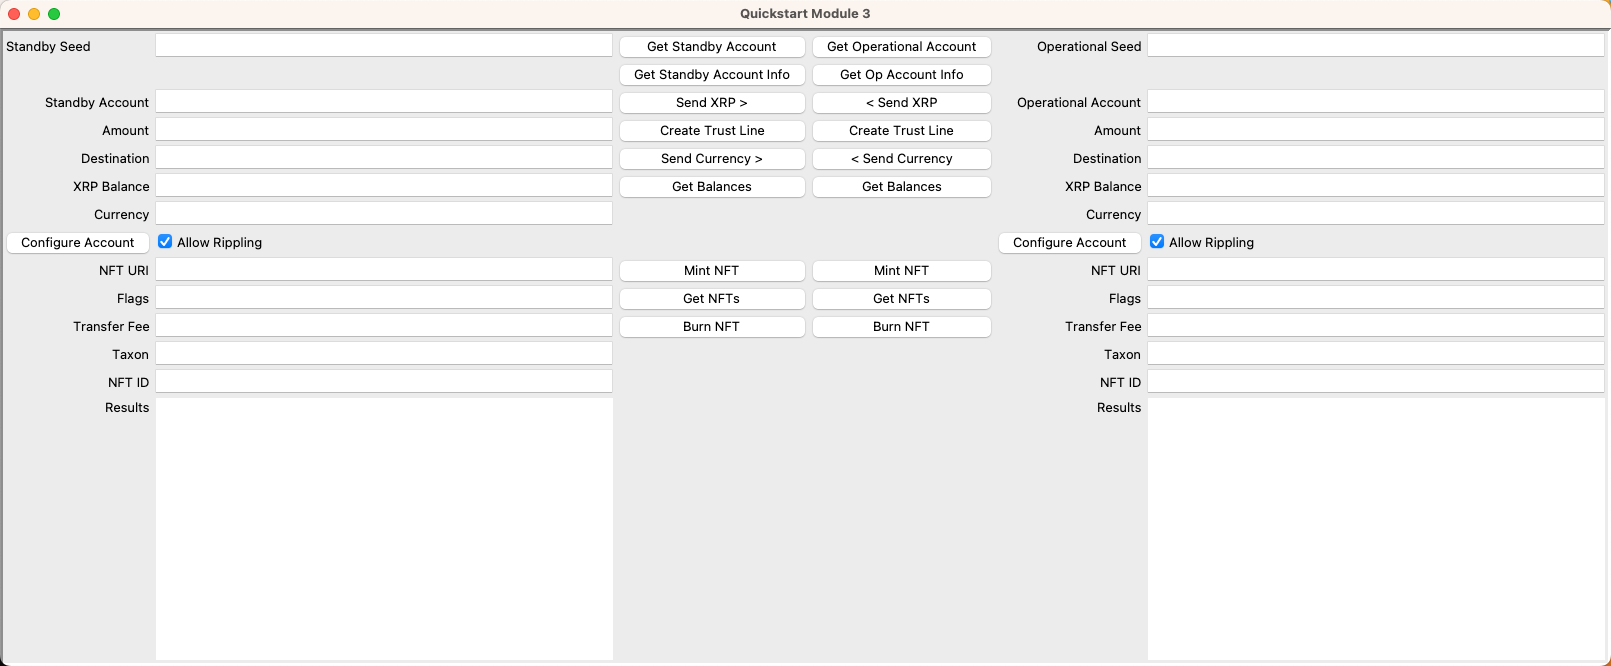Image resolution: width=1611 pixels, height=666 pixels.
Task: Click the operational Transfer Fee field
Action: 1375,326
